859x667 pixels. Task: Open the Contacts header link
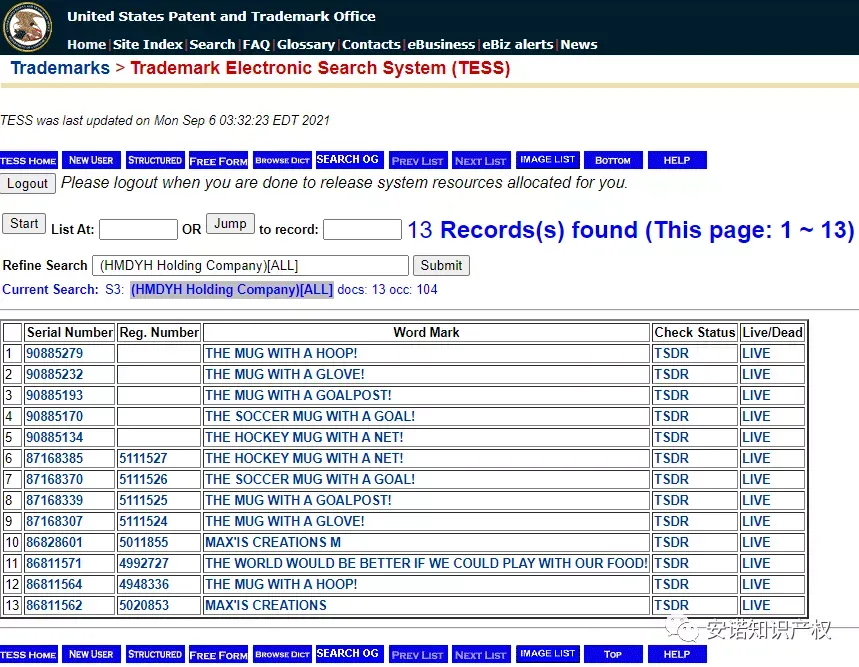coord(371,44)
